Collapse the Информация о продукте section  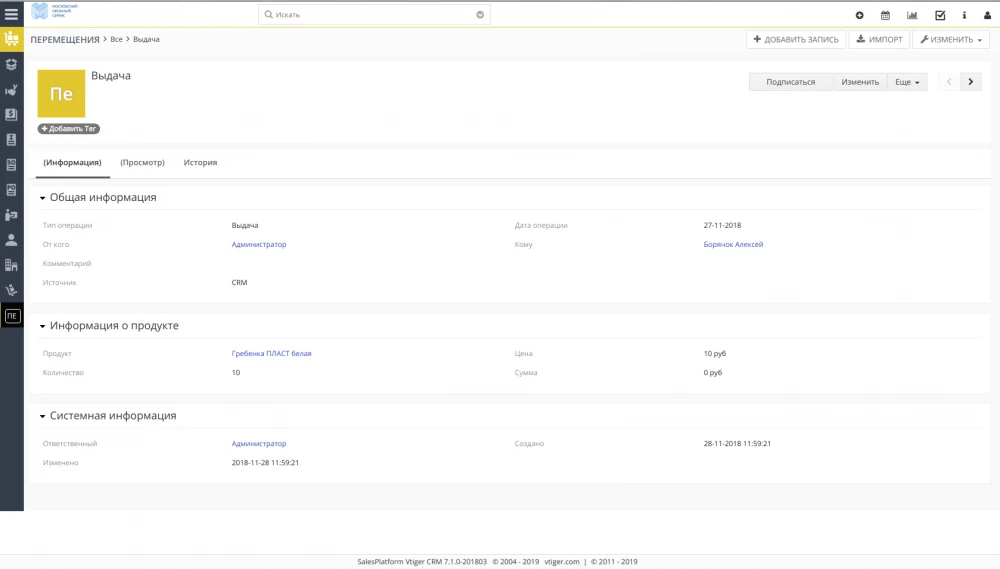(x=43, y=326)
